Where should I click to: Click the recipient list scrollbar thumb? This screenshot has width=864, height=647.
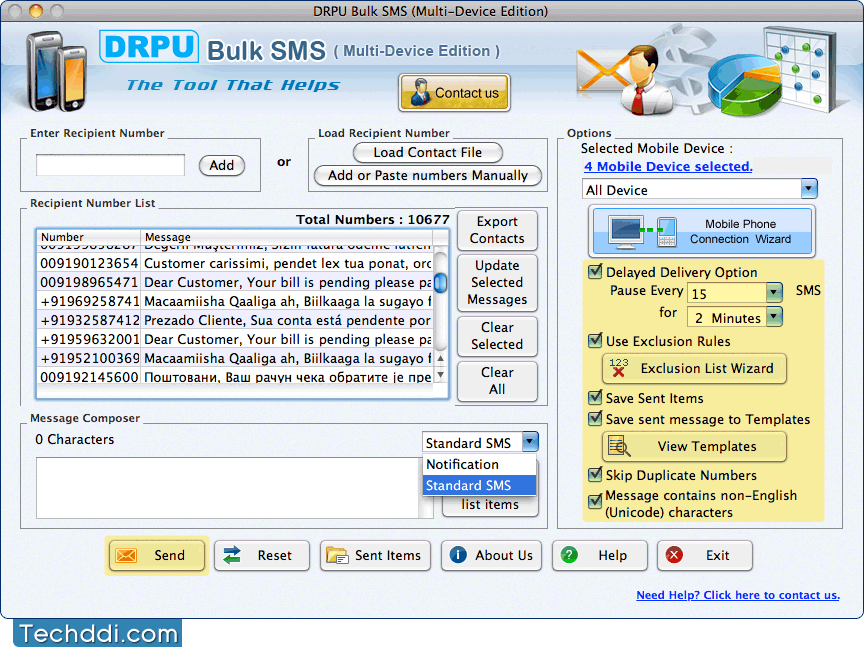pos(440,283)
